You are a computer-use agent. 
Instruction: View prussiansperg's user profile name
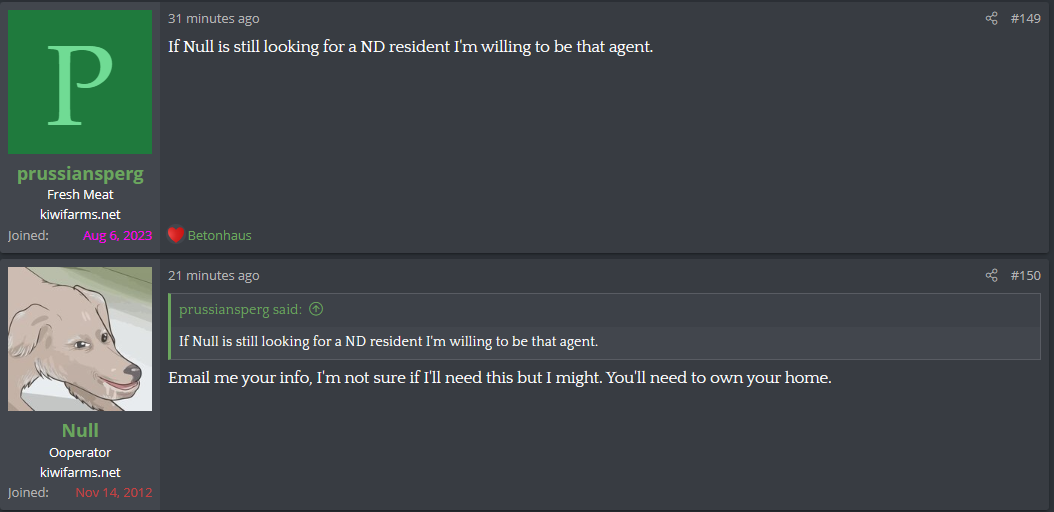click(x=80, y=173)
